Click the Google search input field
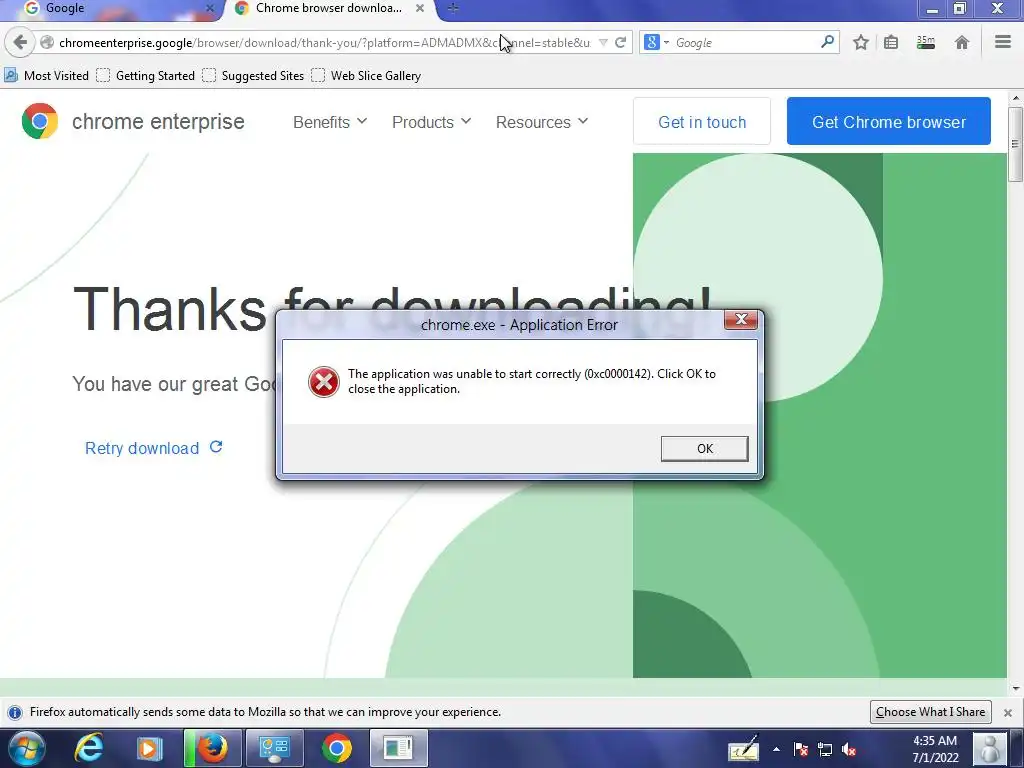This screenshot has height=768, width=1024. pyautogui.click(x=744, y=42)
